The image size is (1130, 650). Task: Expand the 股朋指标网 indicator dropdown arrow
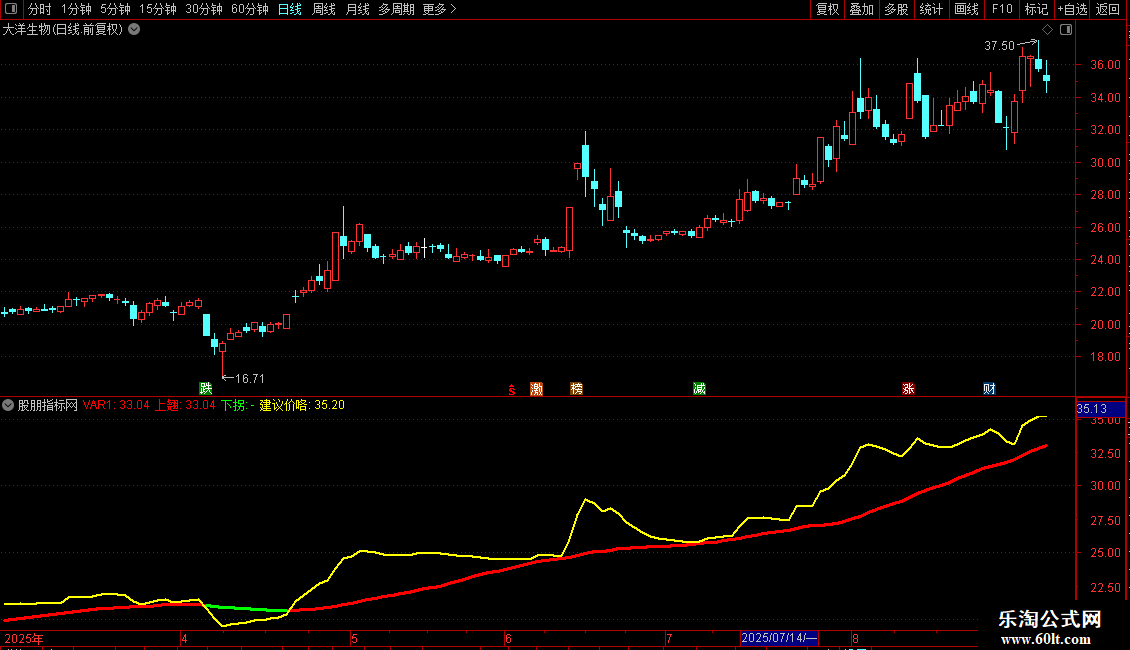[8, 405]
